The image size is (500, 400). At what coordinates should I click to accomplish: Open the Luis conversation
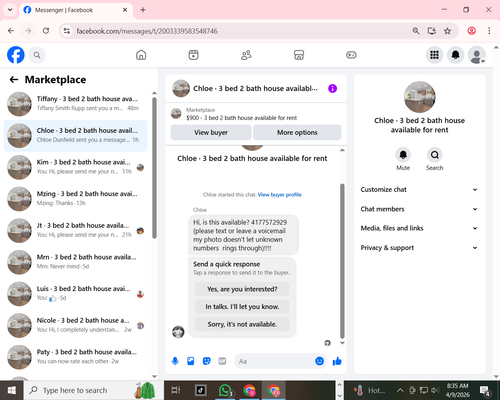coord(75,294)
